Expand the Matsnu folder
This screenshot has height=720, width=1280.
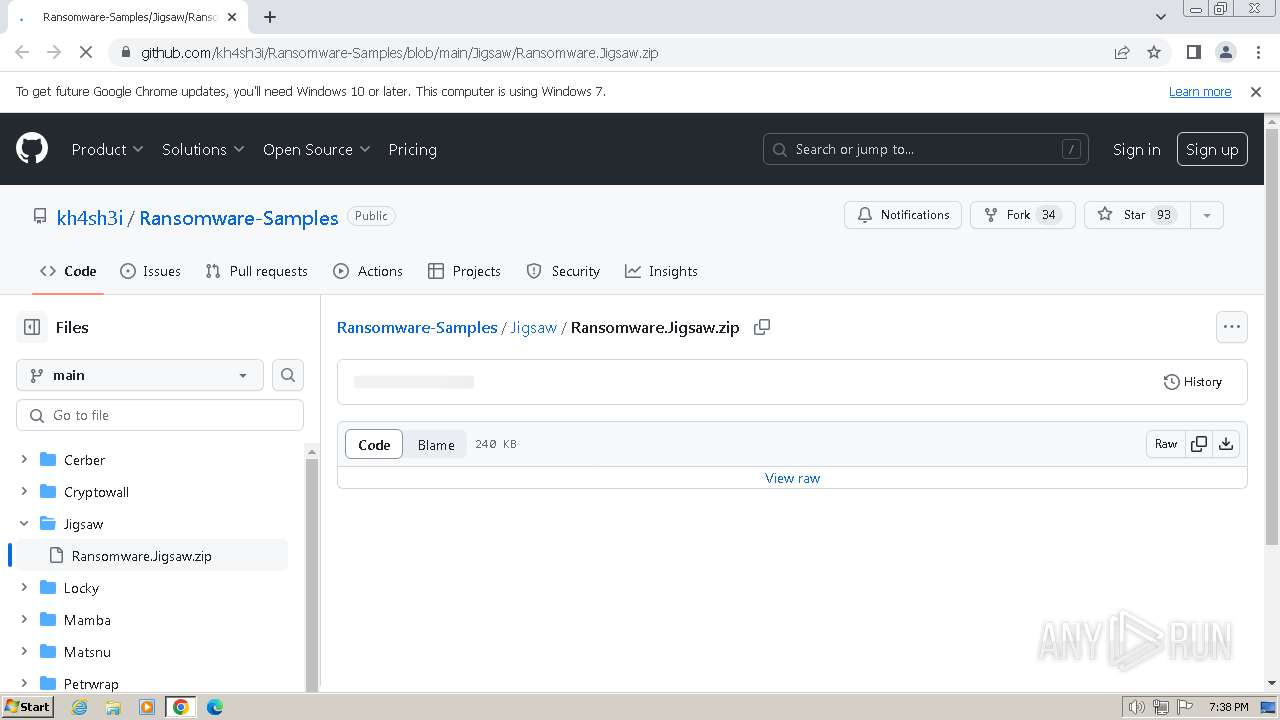click(x=24, y=652)
